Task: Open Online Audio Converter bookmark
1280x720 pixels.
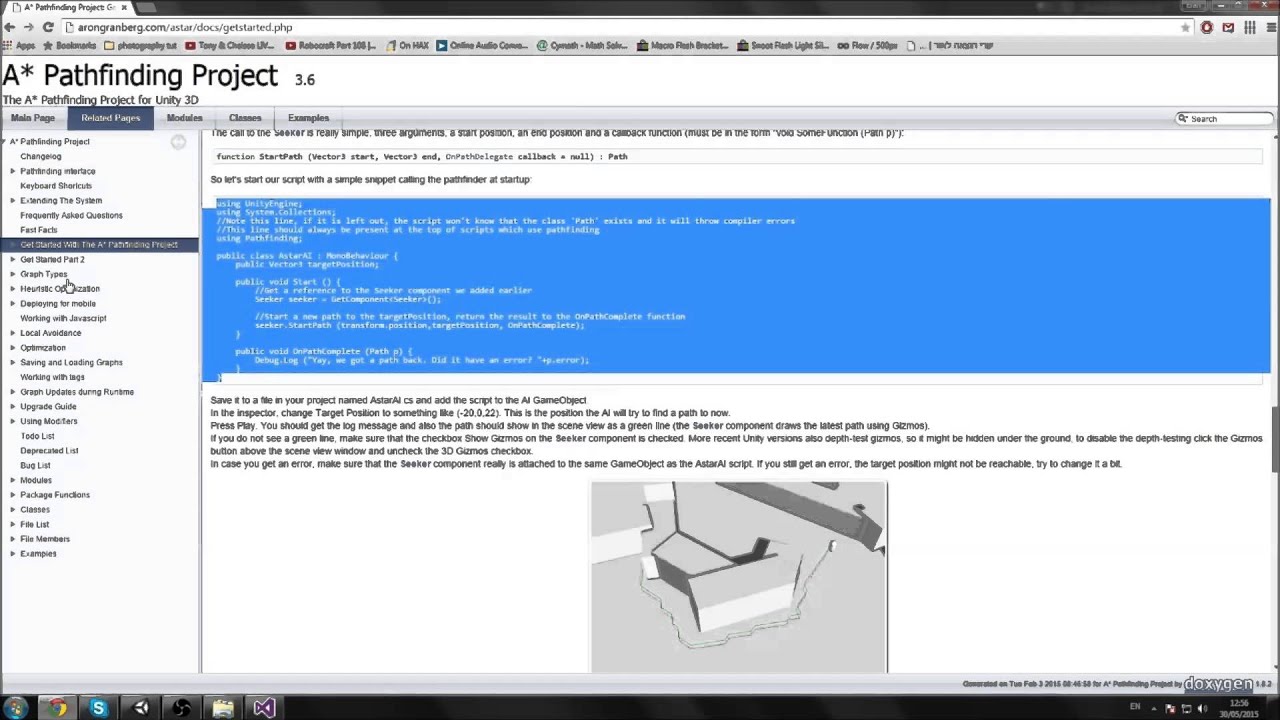Action: 481,45
